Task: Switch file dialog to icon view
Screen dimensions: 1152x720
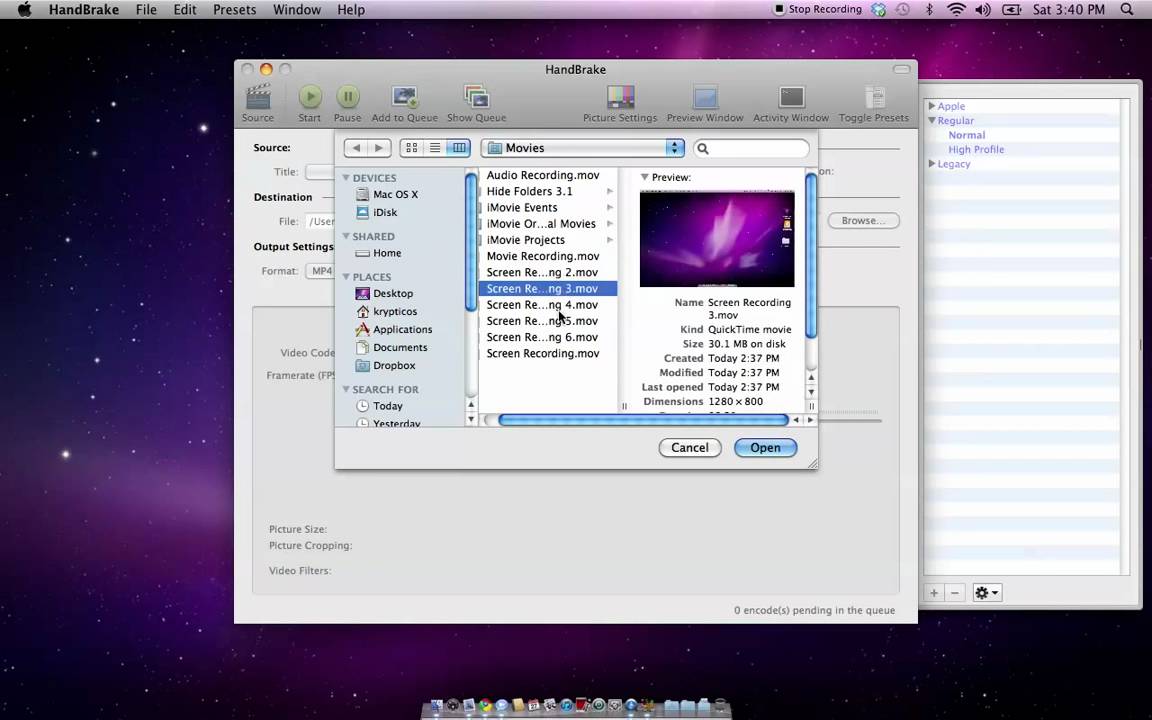Action: pos(411,148)
